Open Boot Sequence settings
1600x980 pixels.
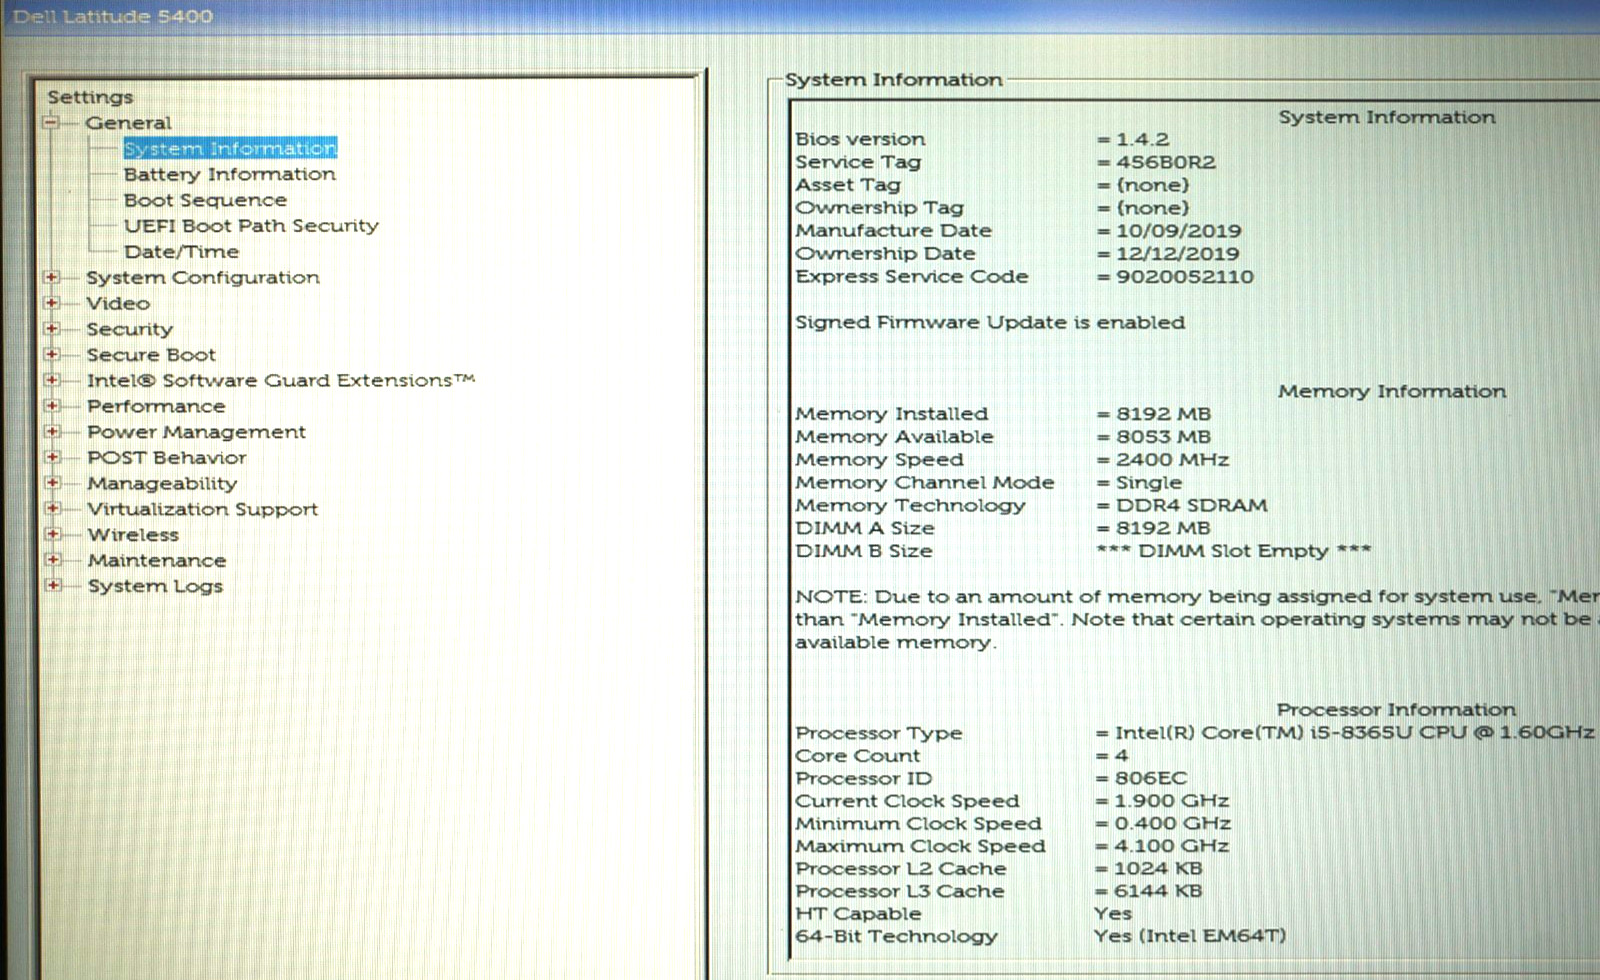tap(205, 200)
